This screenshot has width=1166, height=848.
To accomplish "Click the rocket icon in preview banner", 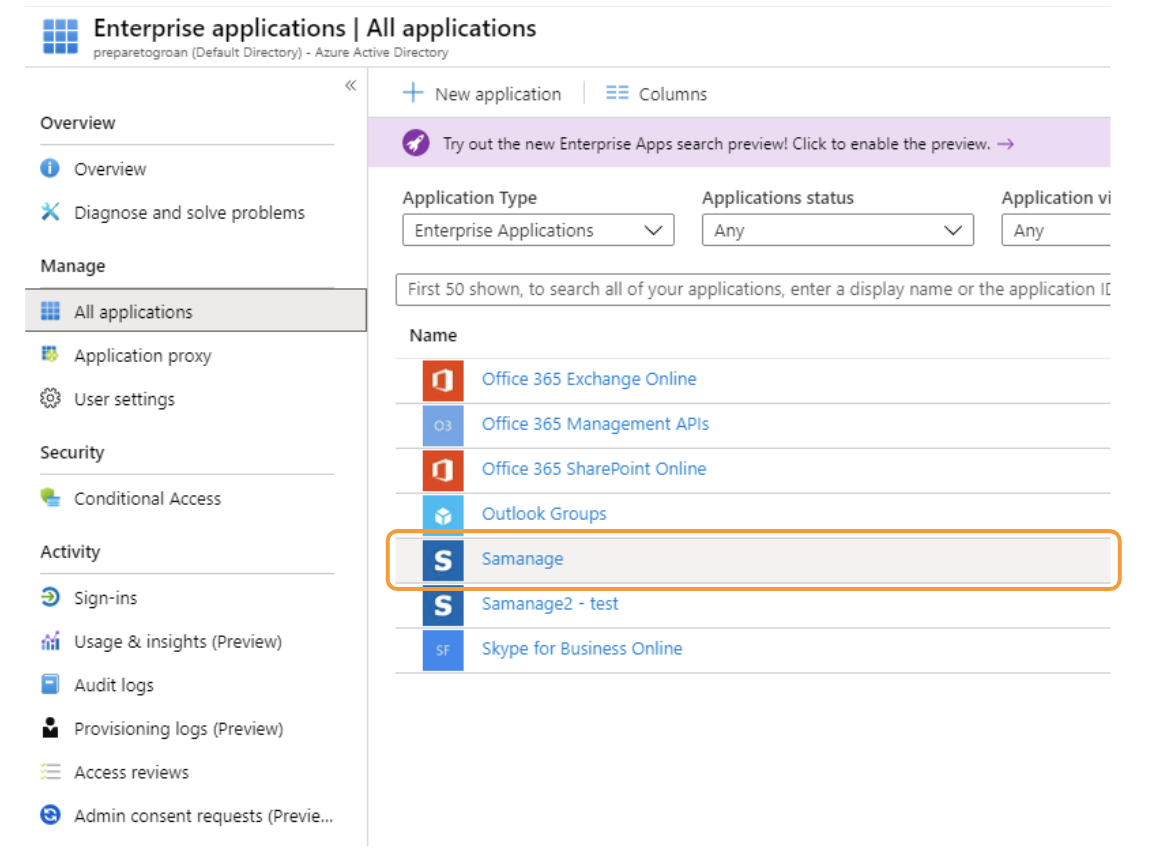I will click(x=416, y=143).
